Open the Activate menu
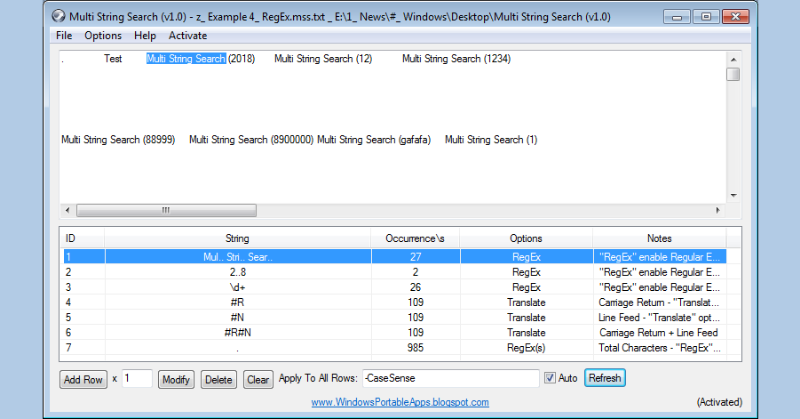The width and height of the screenshot is (800, 419). 188,36
